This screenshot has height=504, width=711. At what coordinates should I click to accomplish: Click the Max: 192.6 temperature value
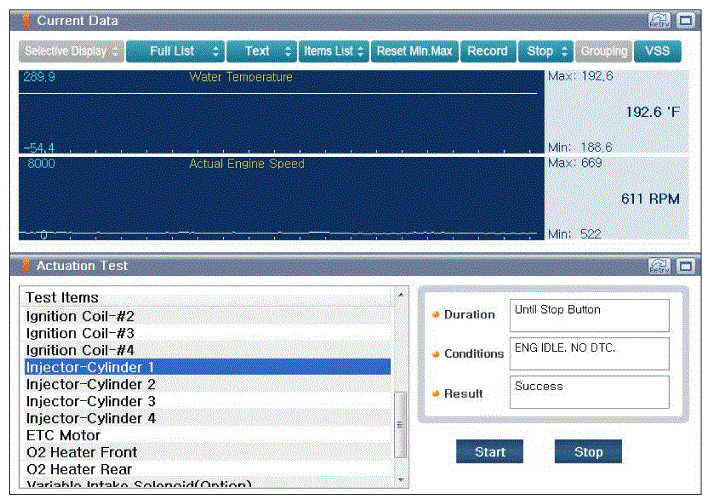[580, 76]
